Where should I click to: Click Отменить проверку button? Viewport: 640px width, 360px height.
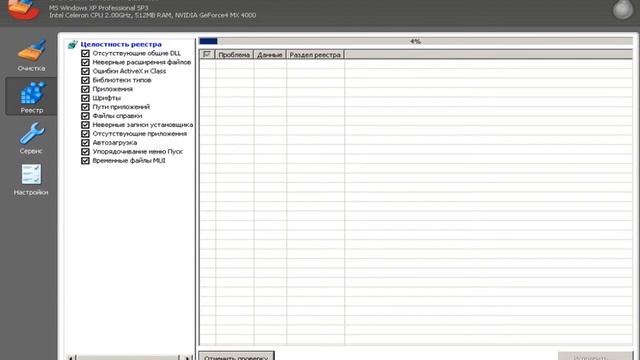pyautogui.click(x=236, y=356)
